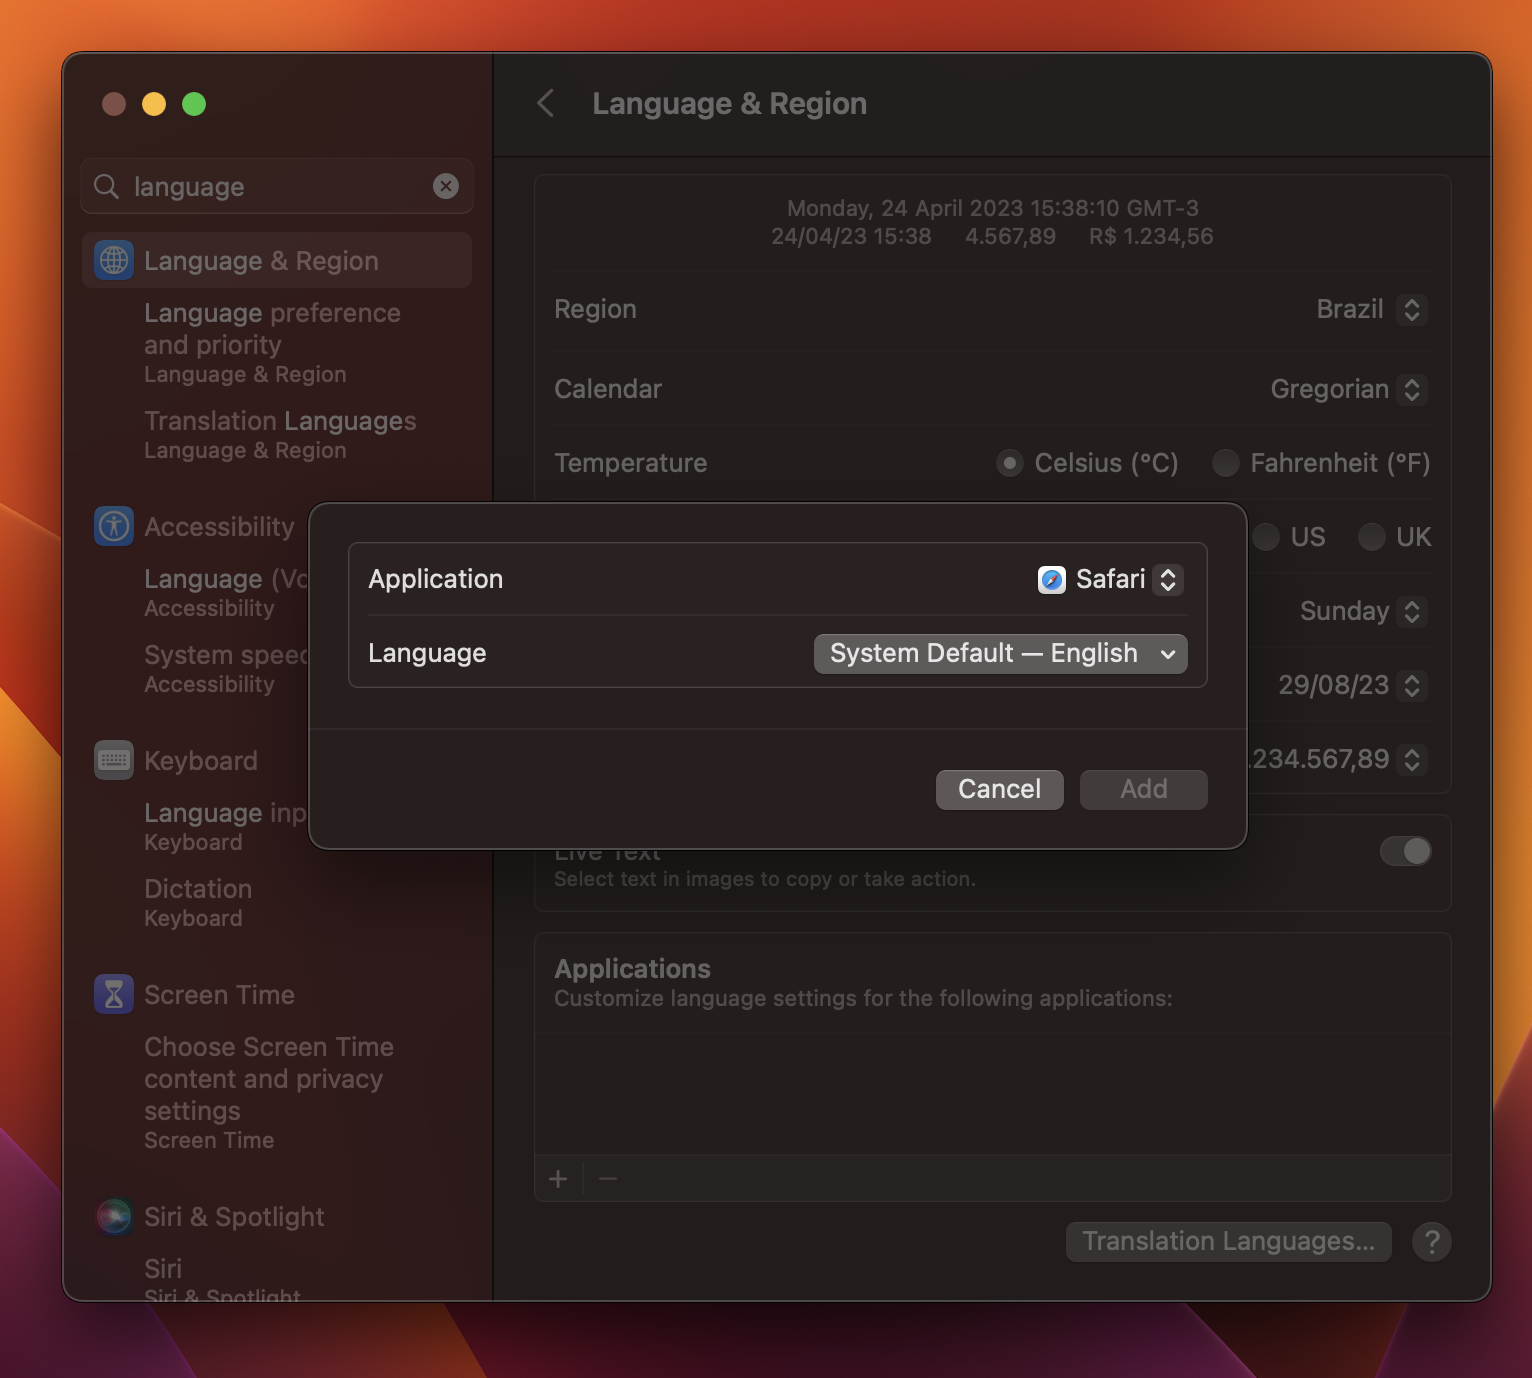The height and width of the screenshot is (1378, 1532).
Task: Clear the search field with X icon
Action: click(x=446, y=186)
